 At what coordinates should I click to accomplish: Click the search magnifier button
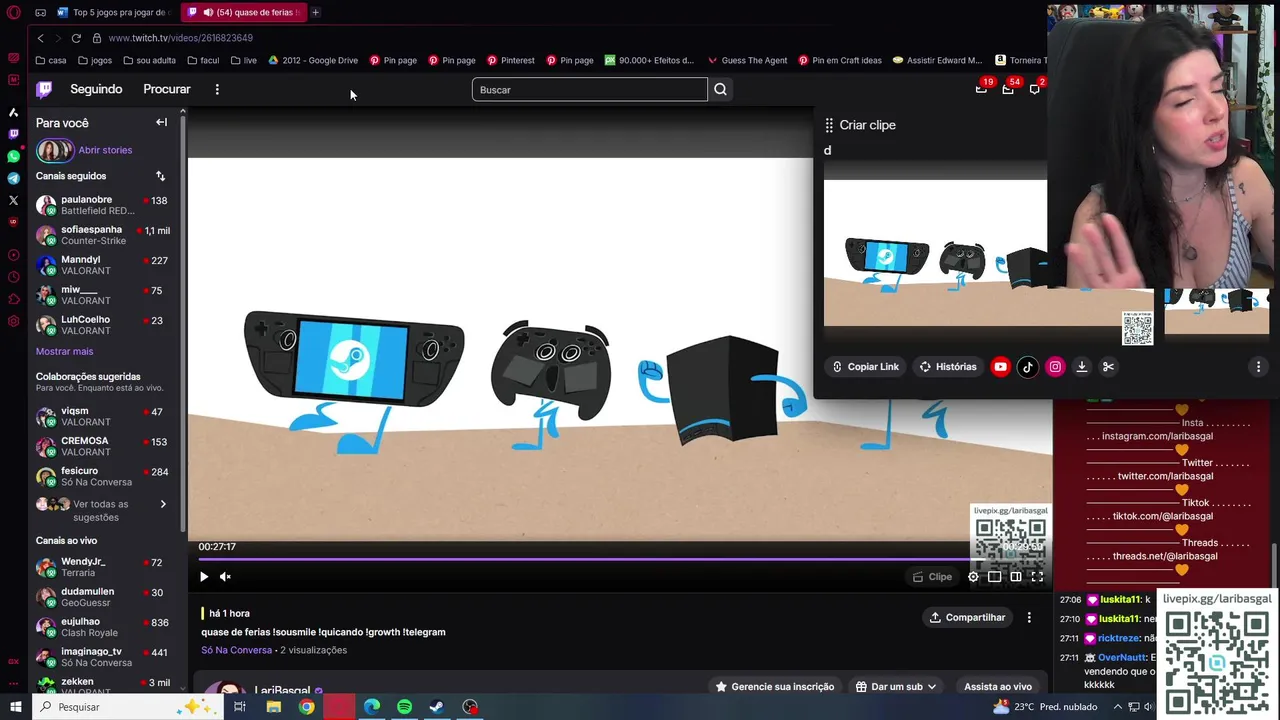point(720,90)
